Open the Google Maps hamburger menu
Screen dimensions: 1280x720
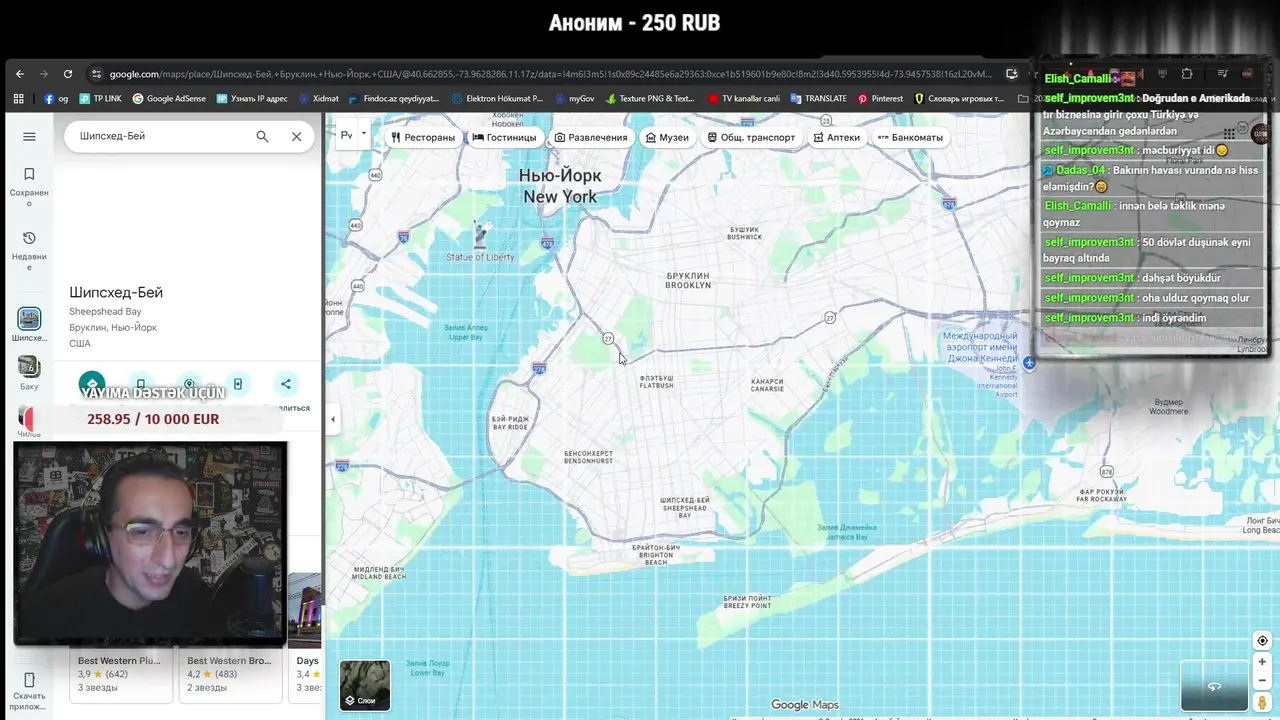(29, 137)
